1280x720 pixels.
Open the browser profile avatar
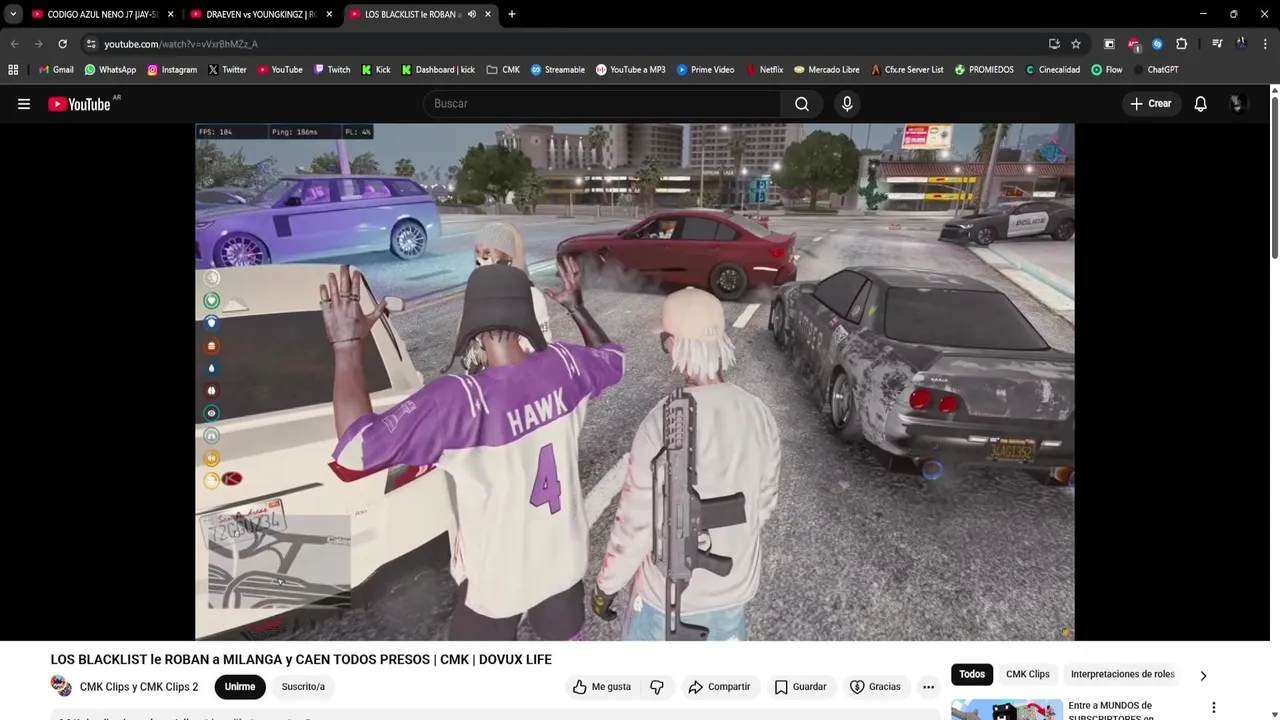click(1241, 44)
